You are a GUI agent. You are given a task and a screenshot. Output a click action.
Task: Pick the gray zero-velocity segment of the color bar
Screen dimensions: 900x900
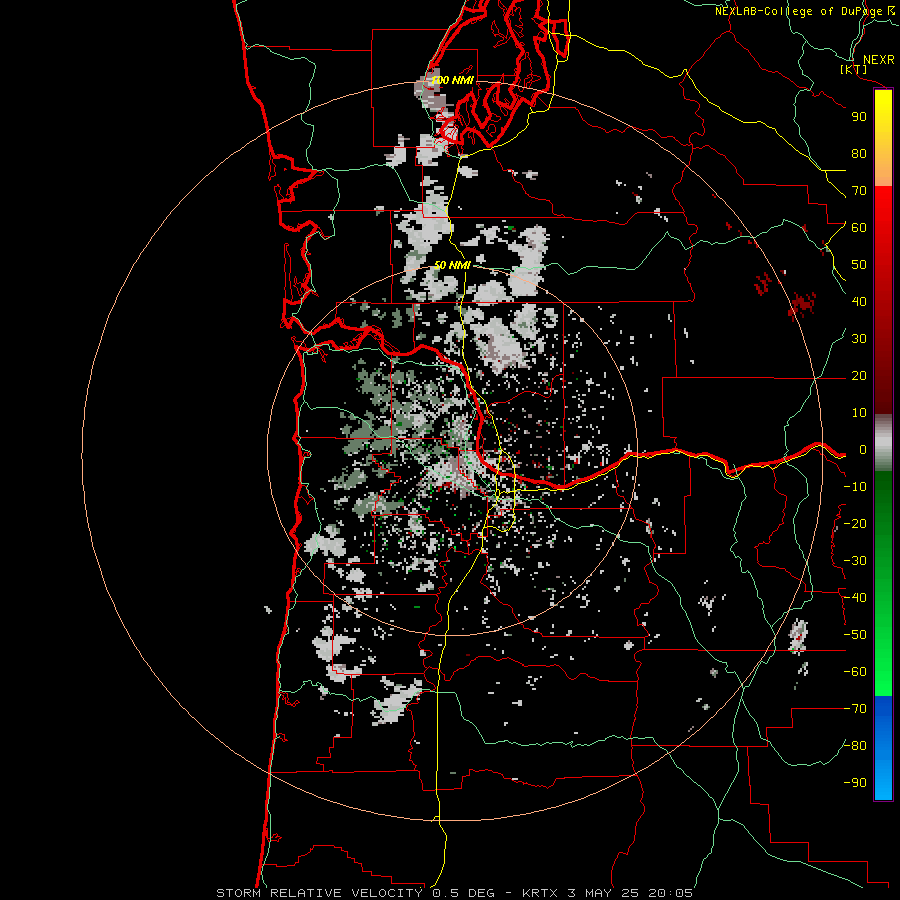pyautogui.click(x=883, y=443)
